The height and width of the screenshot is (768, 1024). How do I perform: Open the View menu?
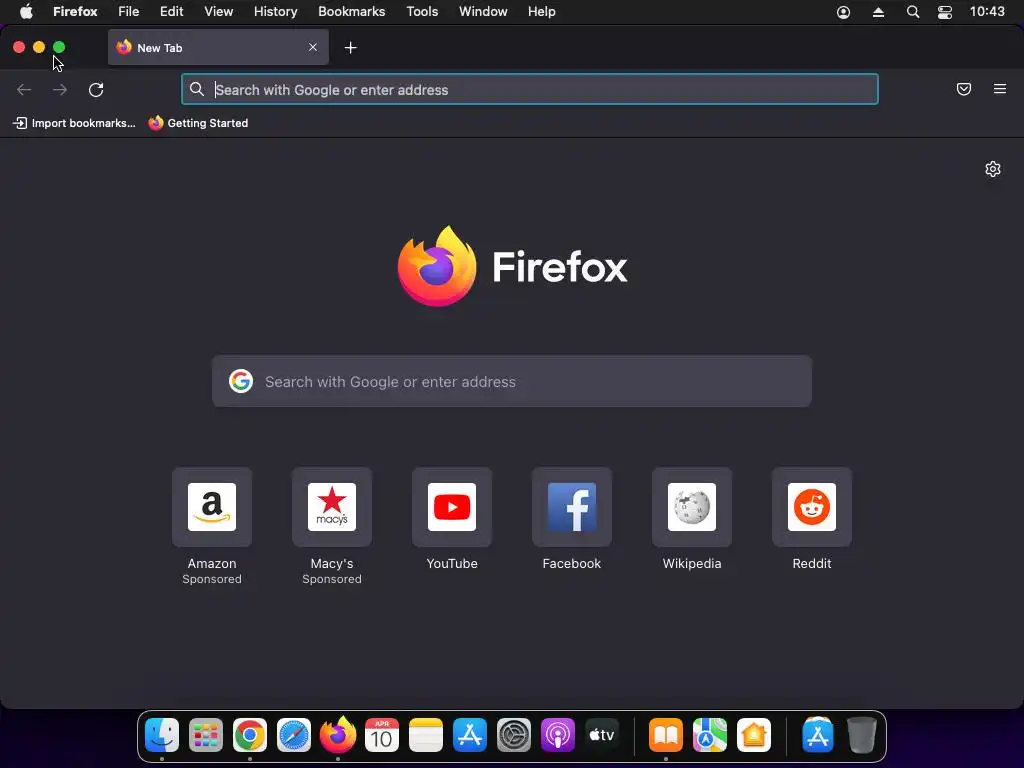click(219, 12)
